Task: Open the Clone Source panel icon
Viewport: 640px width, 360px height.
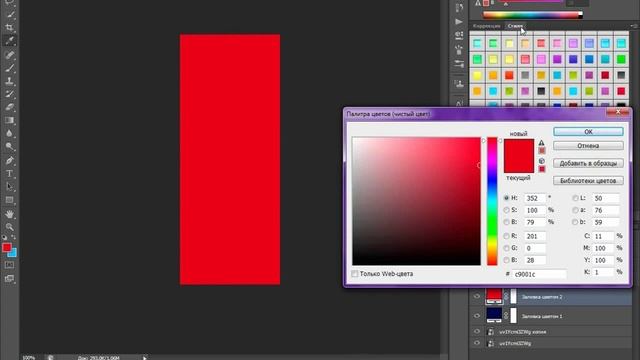Action: tap(459, 84)
